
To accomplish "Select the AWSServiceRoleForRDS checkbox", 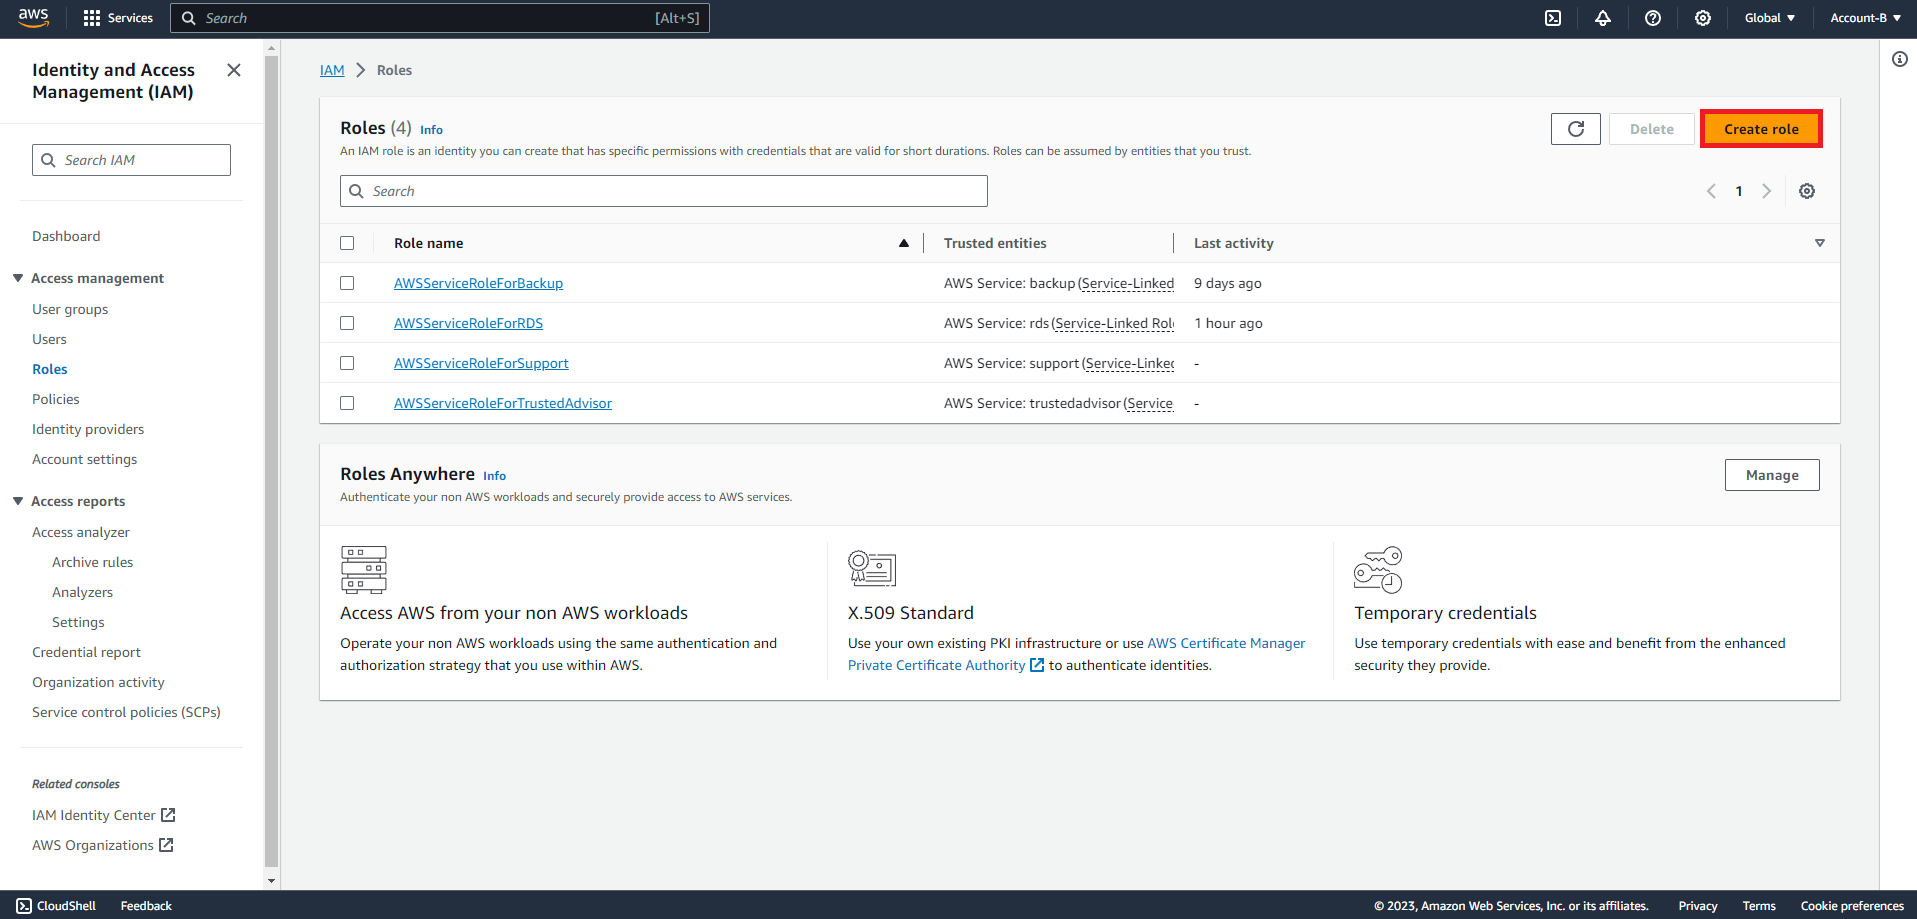I will [x=347, y=323].
